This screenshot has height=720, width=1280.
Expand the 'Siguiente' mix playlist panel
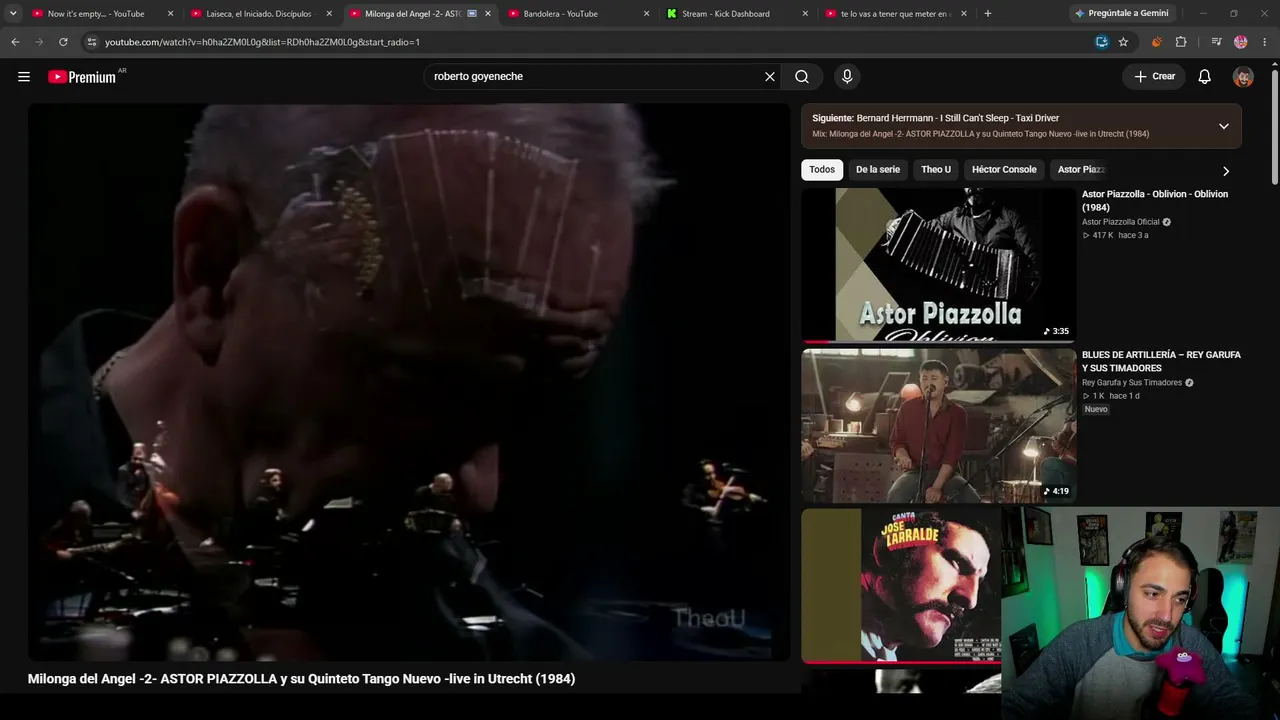pos(1224,126)
